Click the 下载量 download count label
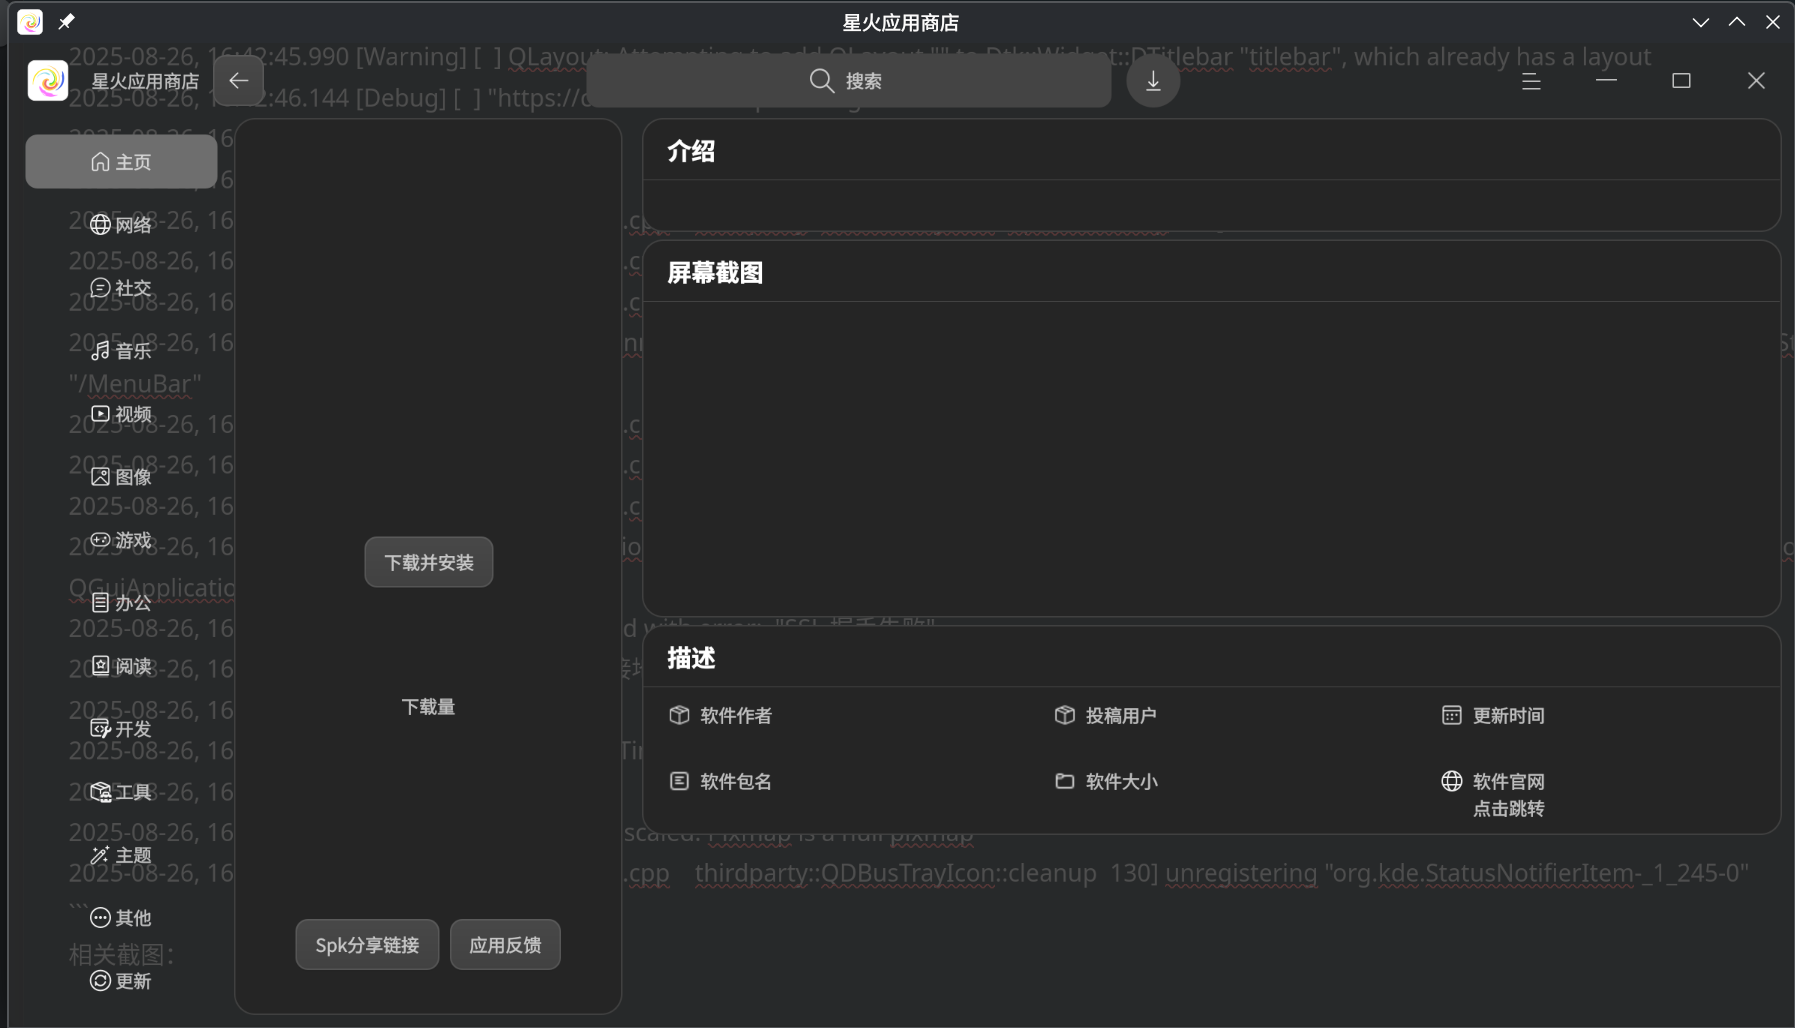This screenshot has height=1028, width=1795. [429, 707]
